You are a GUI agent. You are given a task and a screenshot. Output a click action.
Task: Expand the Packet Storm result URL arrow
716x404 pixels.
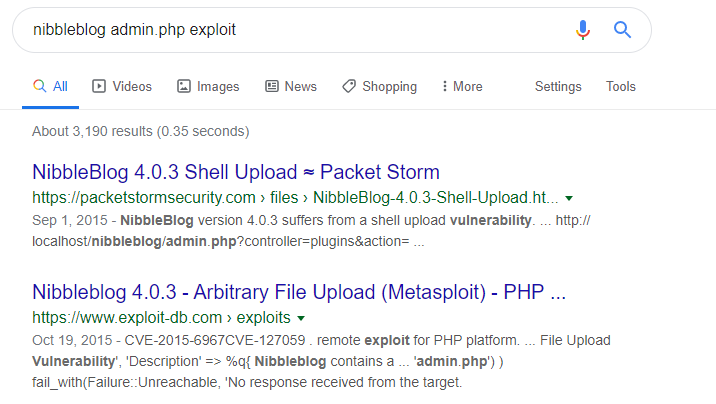pyautogui.click(x=569, y=198)
